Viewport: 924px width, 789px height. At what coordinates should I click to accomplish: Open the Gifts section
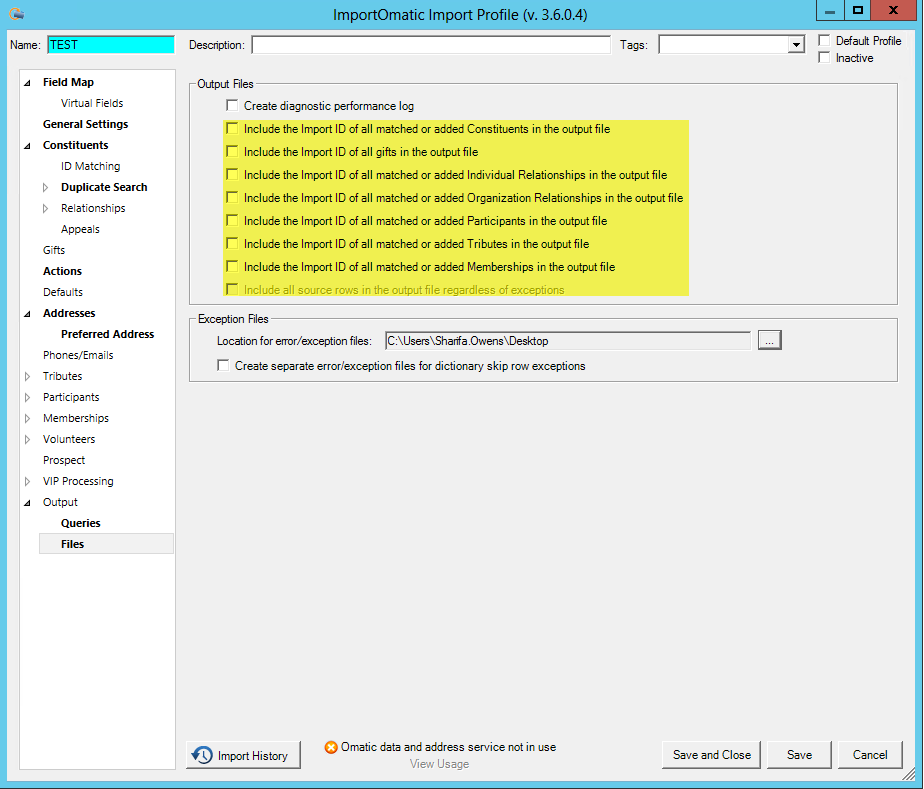pos(54,250)
